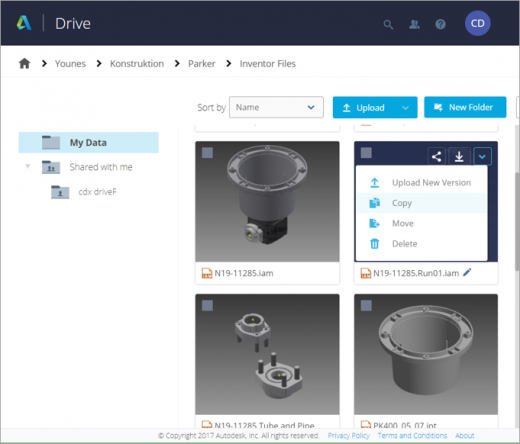This screenshot has width=520, height=444.
Task: Click pencil rename icon next to N19-11285.Run01.iam
Action: [x=467, y=272]
